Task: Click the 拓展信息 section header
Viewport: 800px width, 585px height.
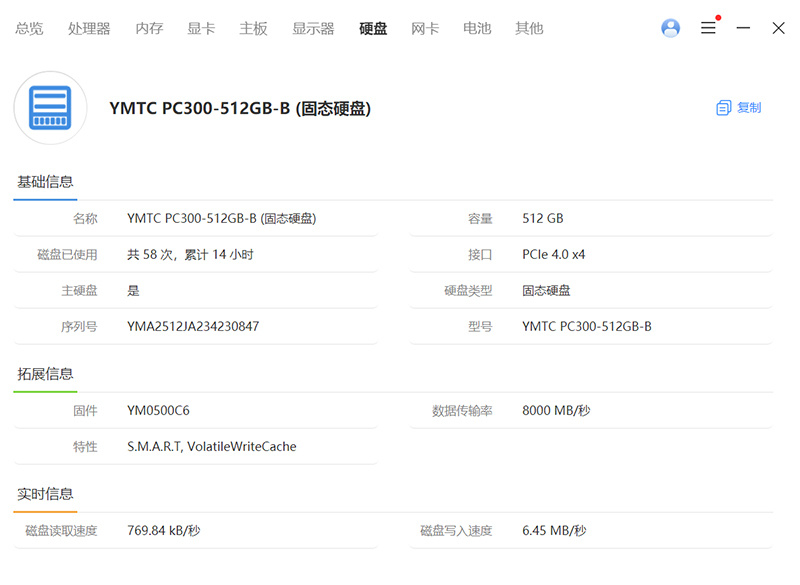Action: tap(45, 374)
